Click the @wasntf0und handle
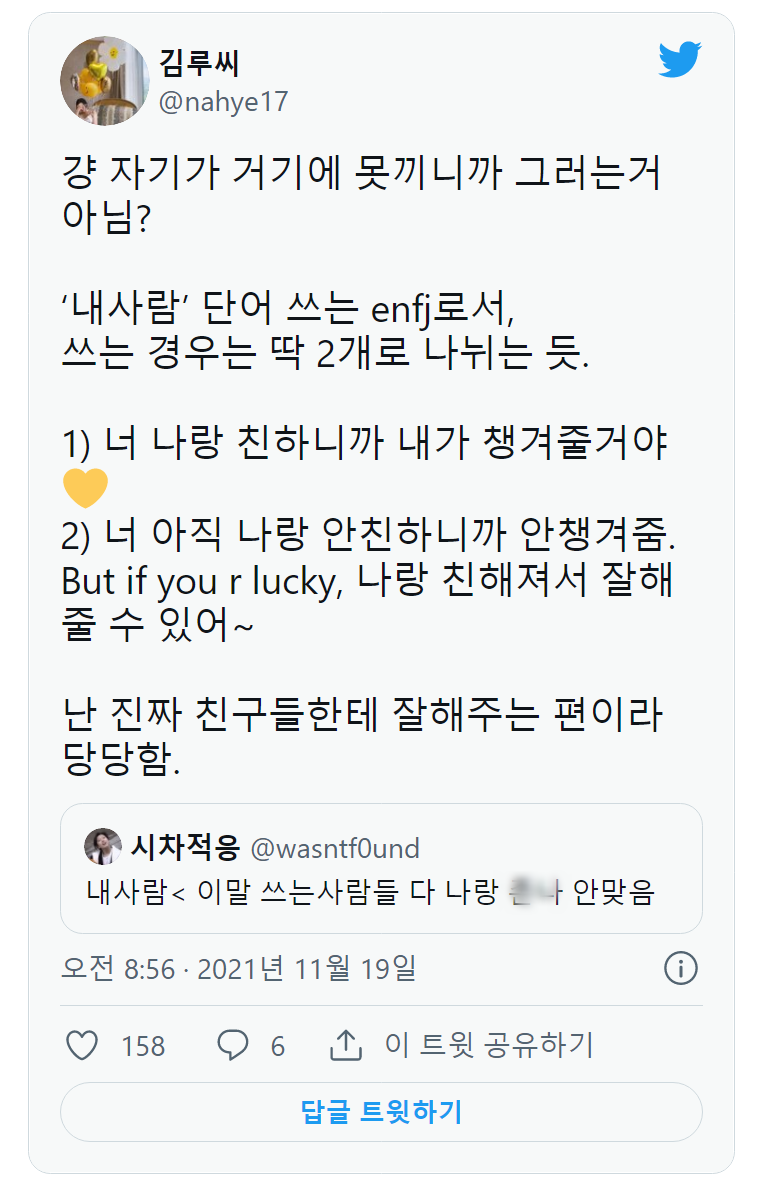The image size is (763, 1180). coord(334,849)
